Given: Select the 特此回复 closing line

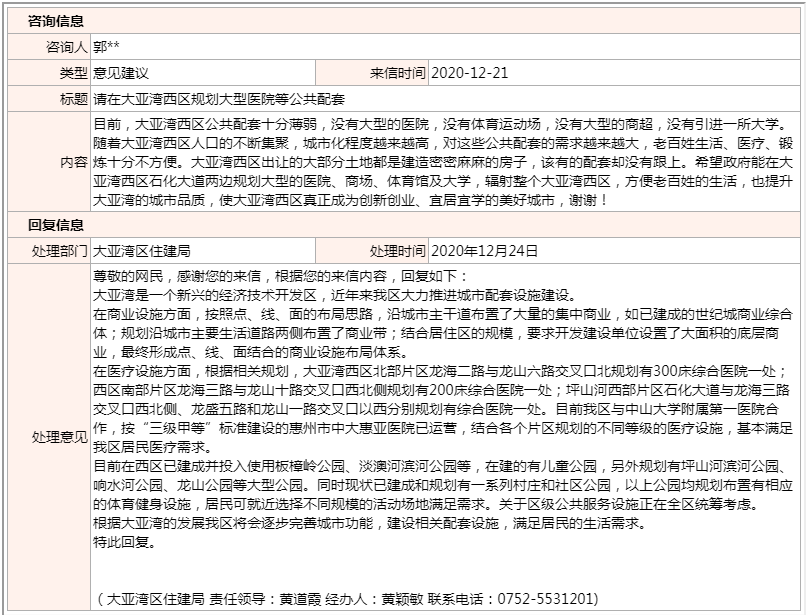Looking at the screenshot, I should 124,542.
